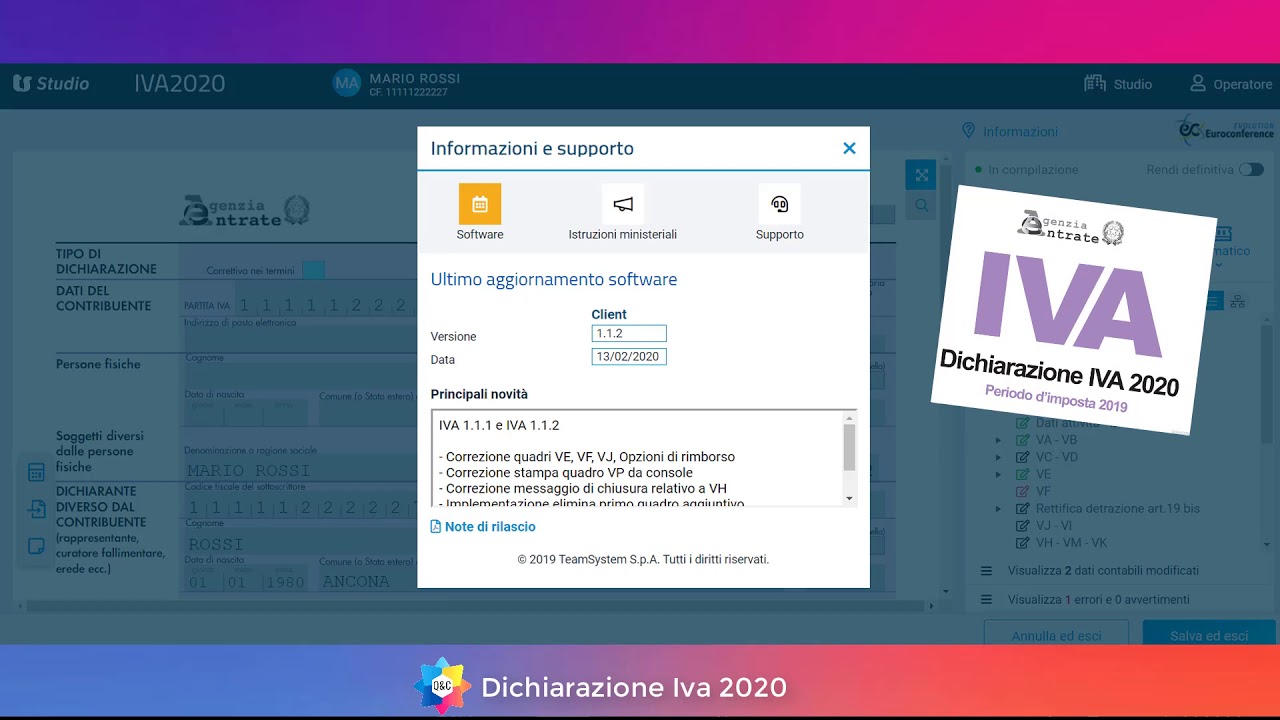Select the Versione field showing 1.1.2
1280x720 pixels.
[629, 334]
